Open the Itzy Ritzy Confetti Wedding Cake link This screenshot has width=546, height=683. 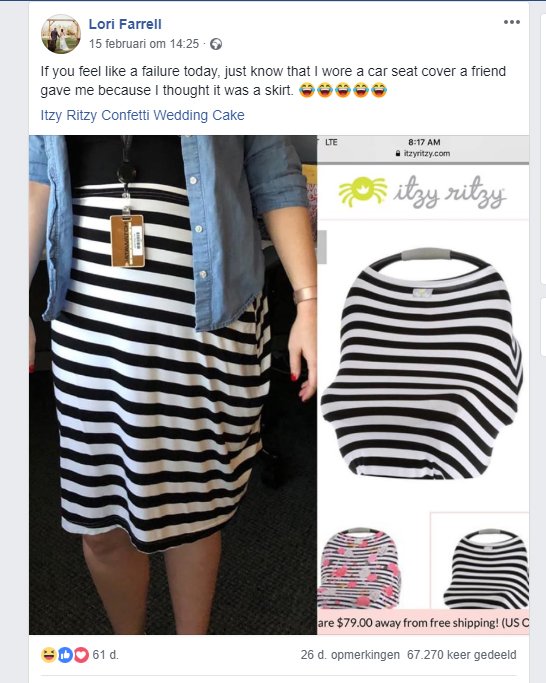142,115
